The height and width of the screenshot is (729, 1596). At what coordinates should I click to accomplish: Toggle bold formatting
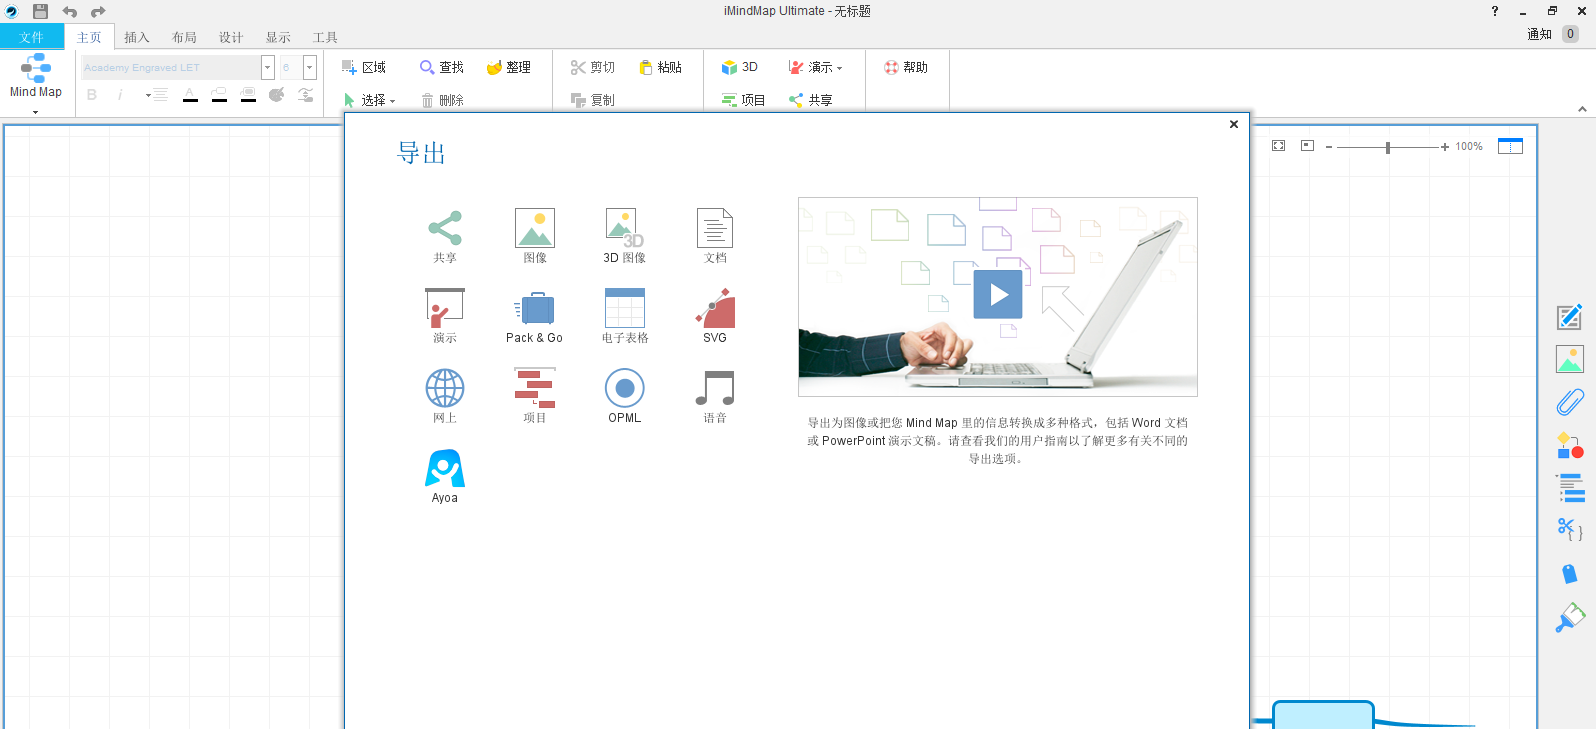pyautogui.click(x=92, y=95)
